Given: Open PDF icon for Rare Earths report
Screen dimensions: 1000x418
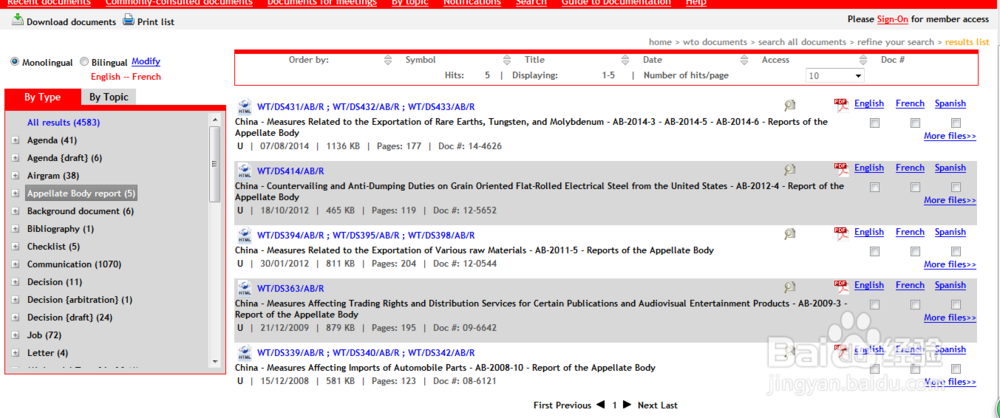Looking at the screenshot, I should coord(841,105).
